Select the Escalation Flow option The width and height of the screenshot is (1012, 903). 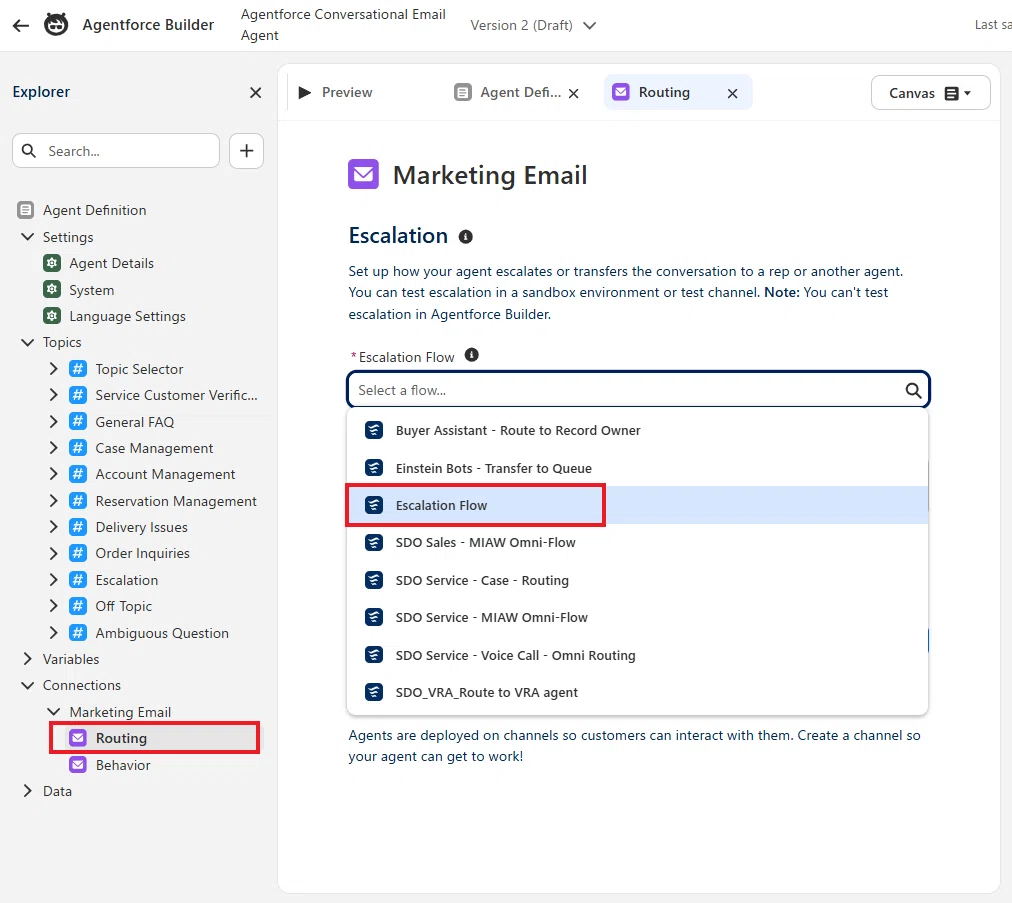click(x=637, y=505)
